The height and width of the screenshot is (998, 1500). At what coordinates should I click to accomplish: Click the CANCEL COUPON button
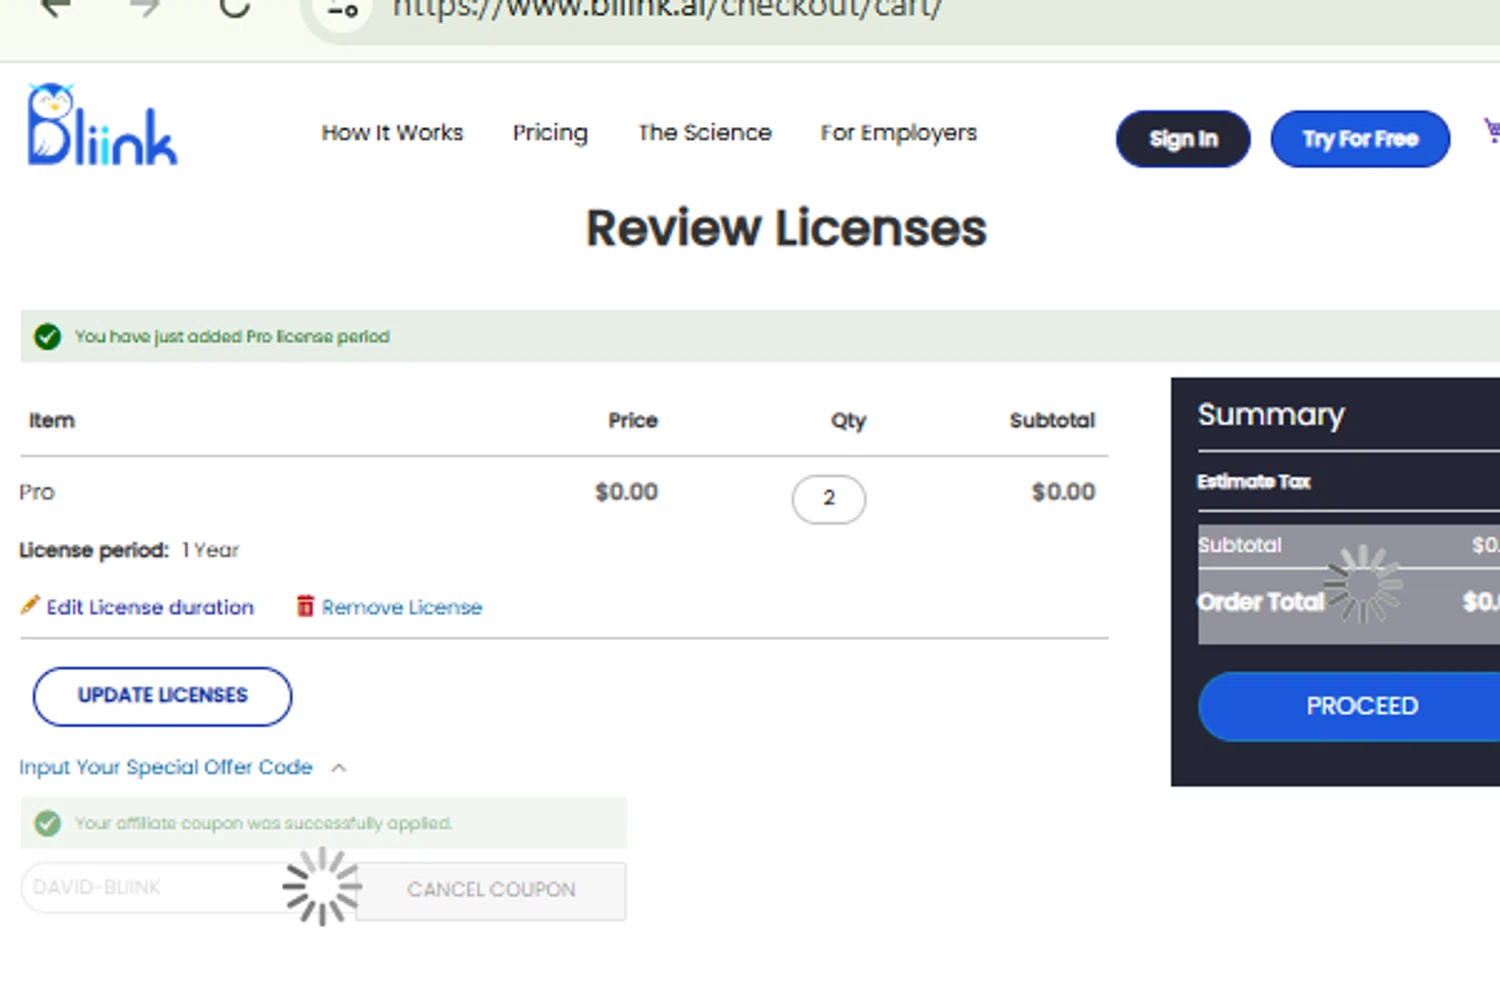click(491, 890)
